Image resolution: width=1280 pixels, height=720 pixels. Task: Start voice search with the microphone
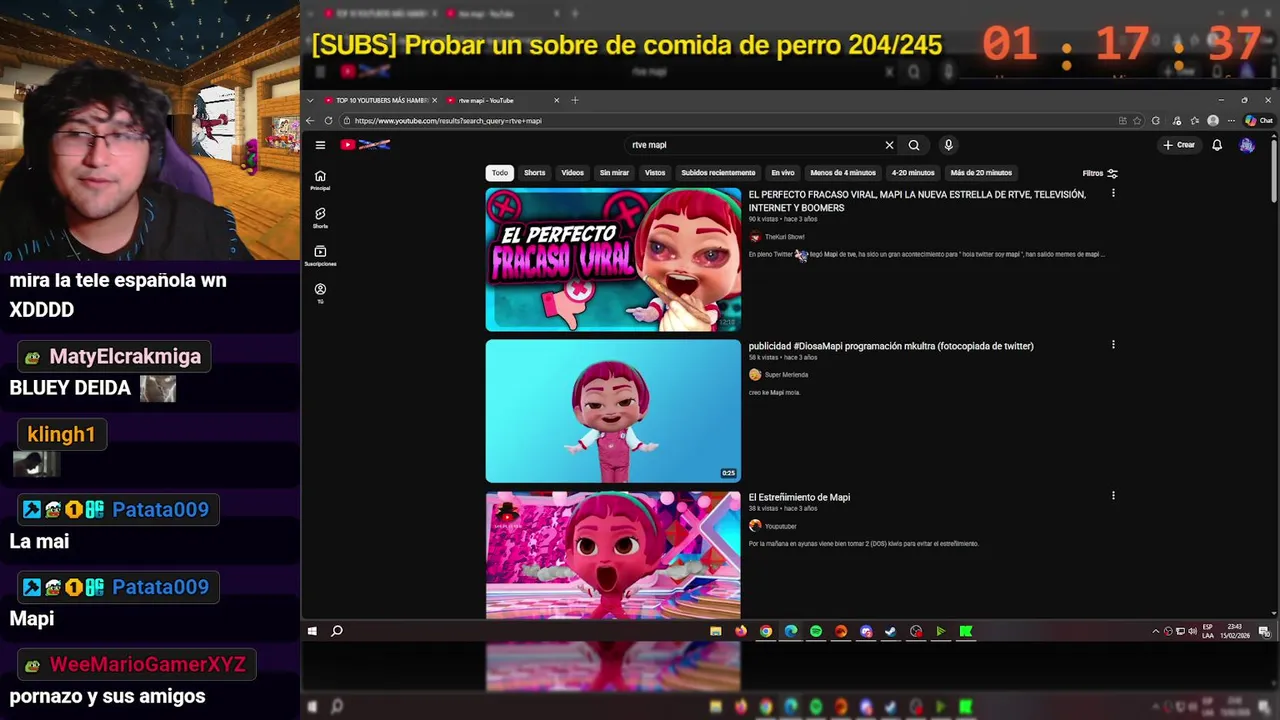click(948, 145)
